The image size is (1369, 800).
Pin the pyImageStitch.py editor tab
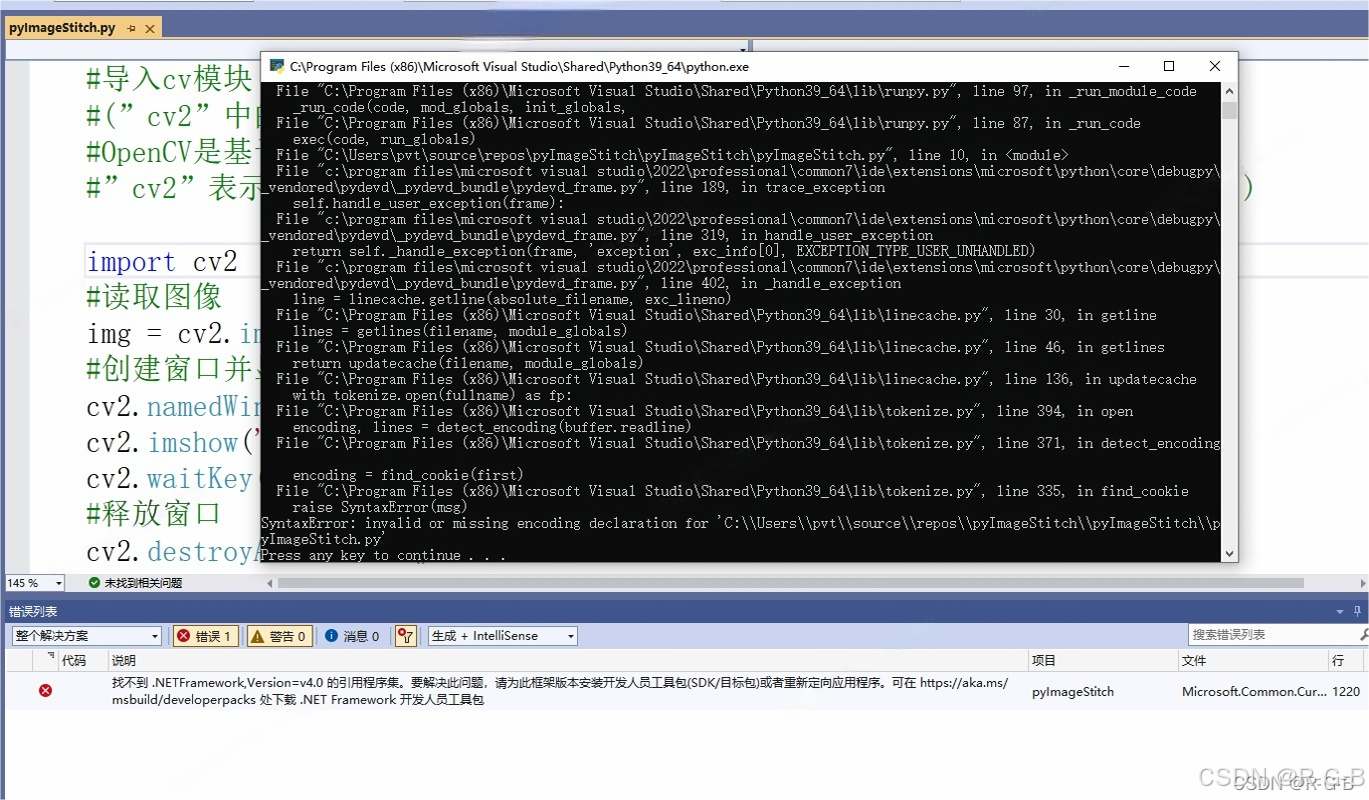(131, 28)
